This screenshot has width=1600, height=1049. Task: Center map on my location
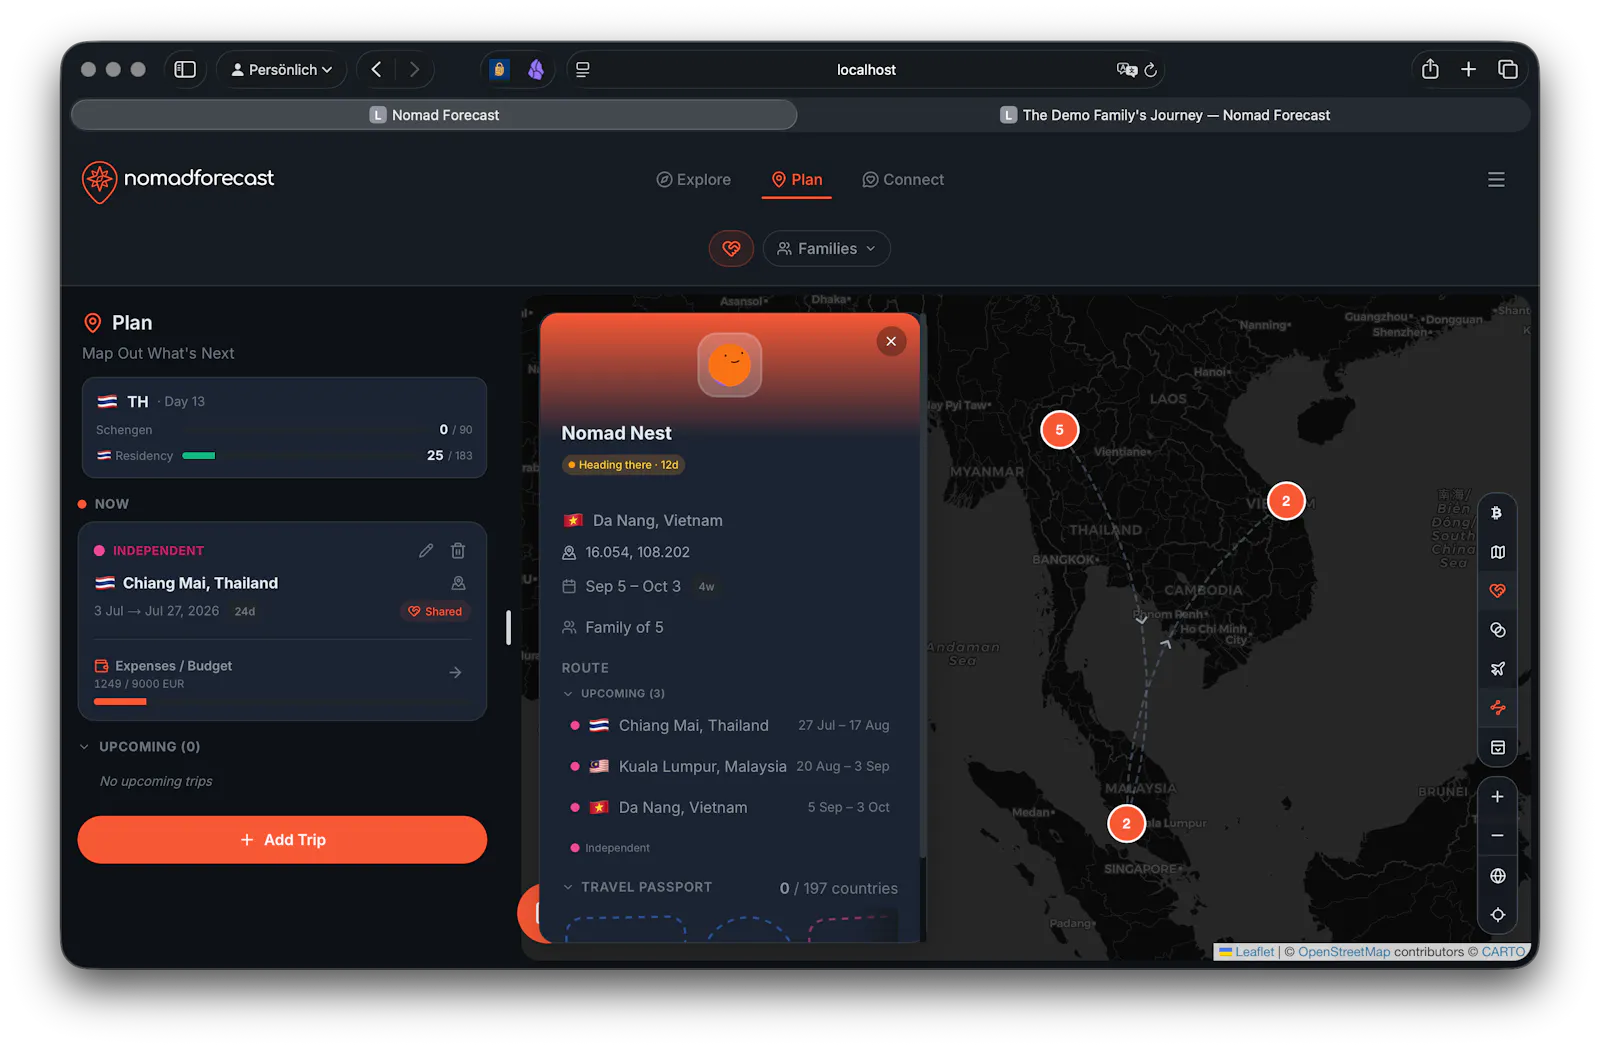[x=1497, y=915]
